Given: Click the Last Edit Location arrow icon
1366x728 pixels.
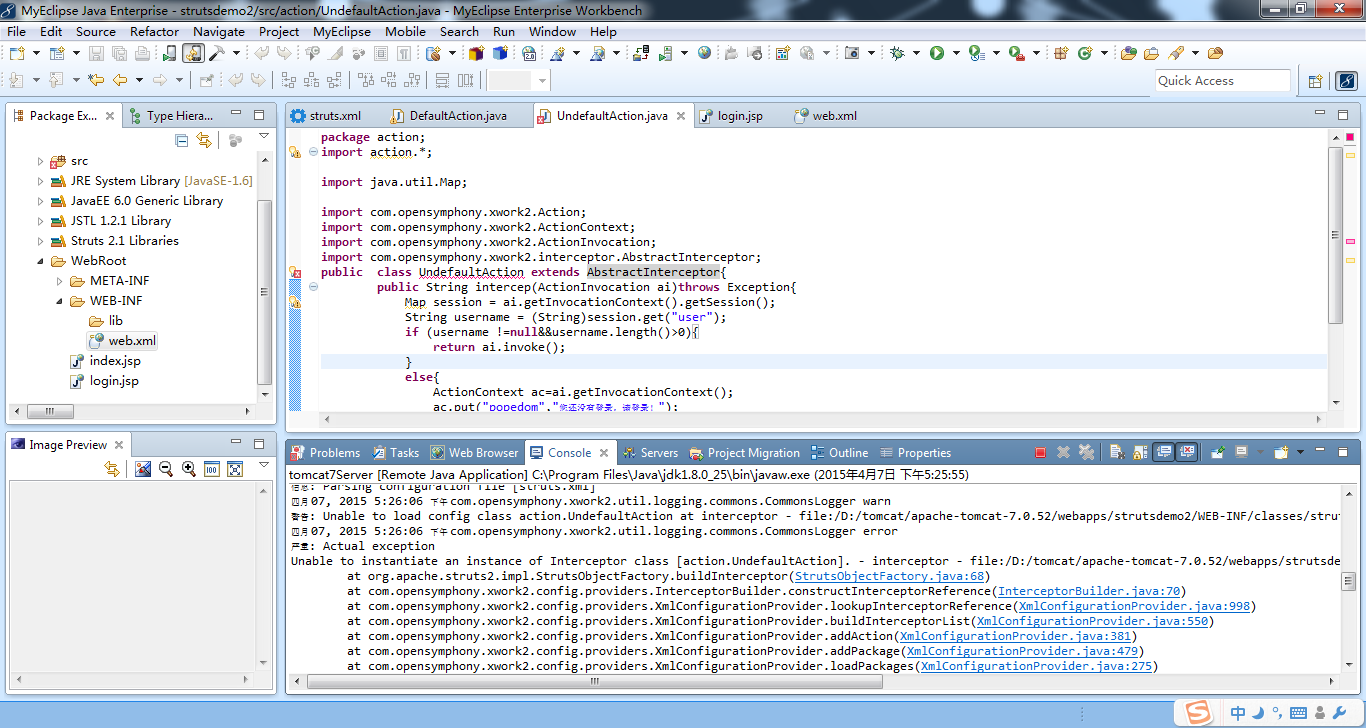Looking at the screenshot, I should pyautogui.click(x=96, y=80).
